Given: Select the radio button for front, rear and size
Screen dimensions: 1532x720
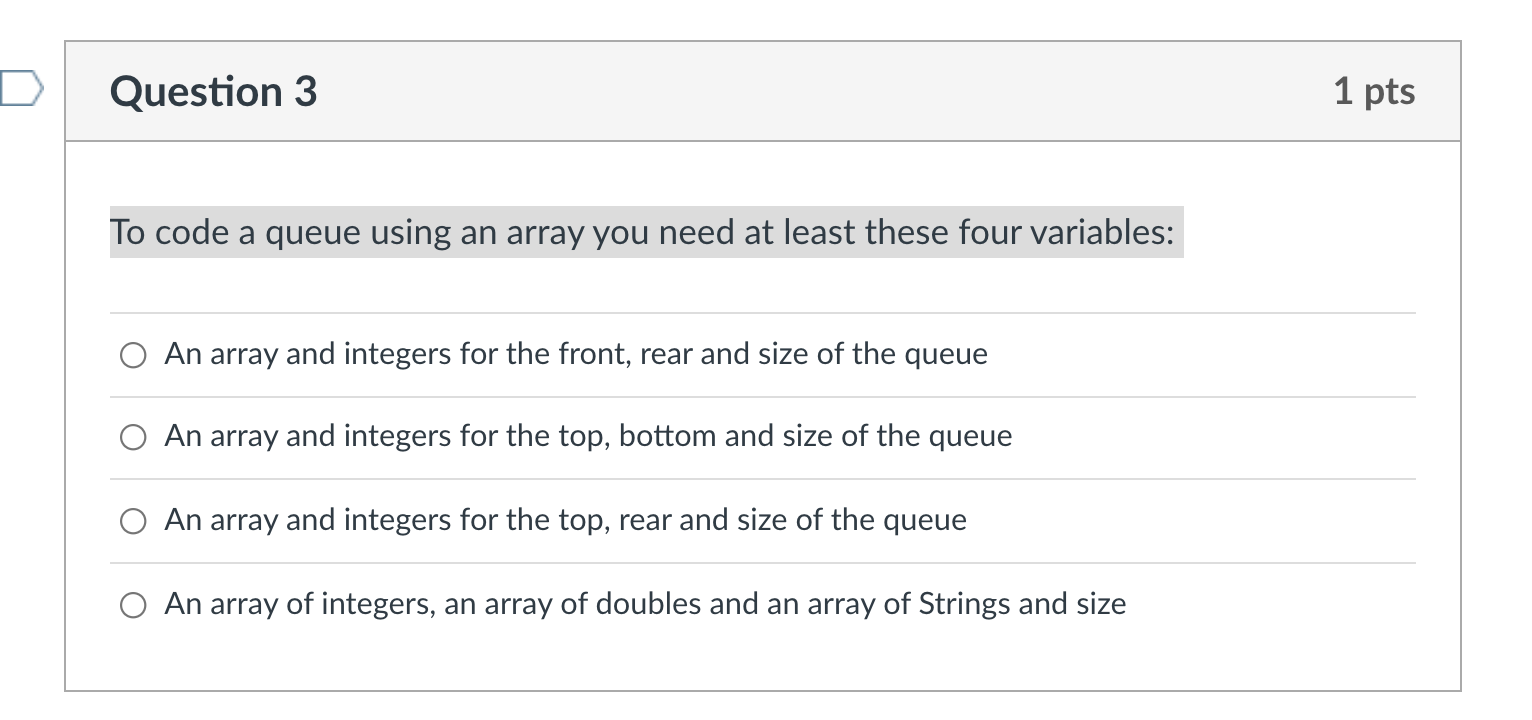Looking at the screenshot, I should coord(134,355).
